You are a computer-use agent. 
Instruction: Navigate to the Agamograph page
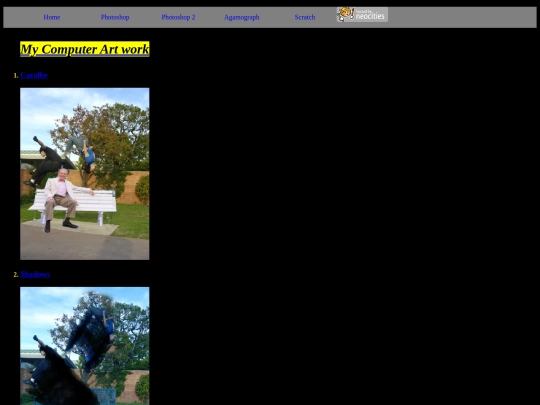point(241,17)
